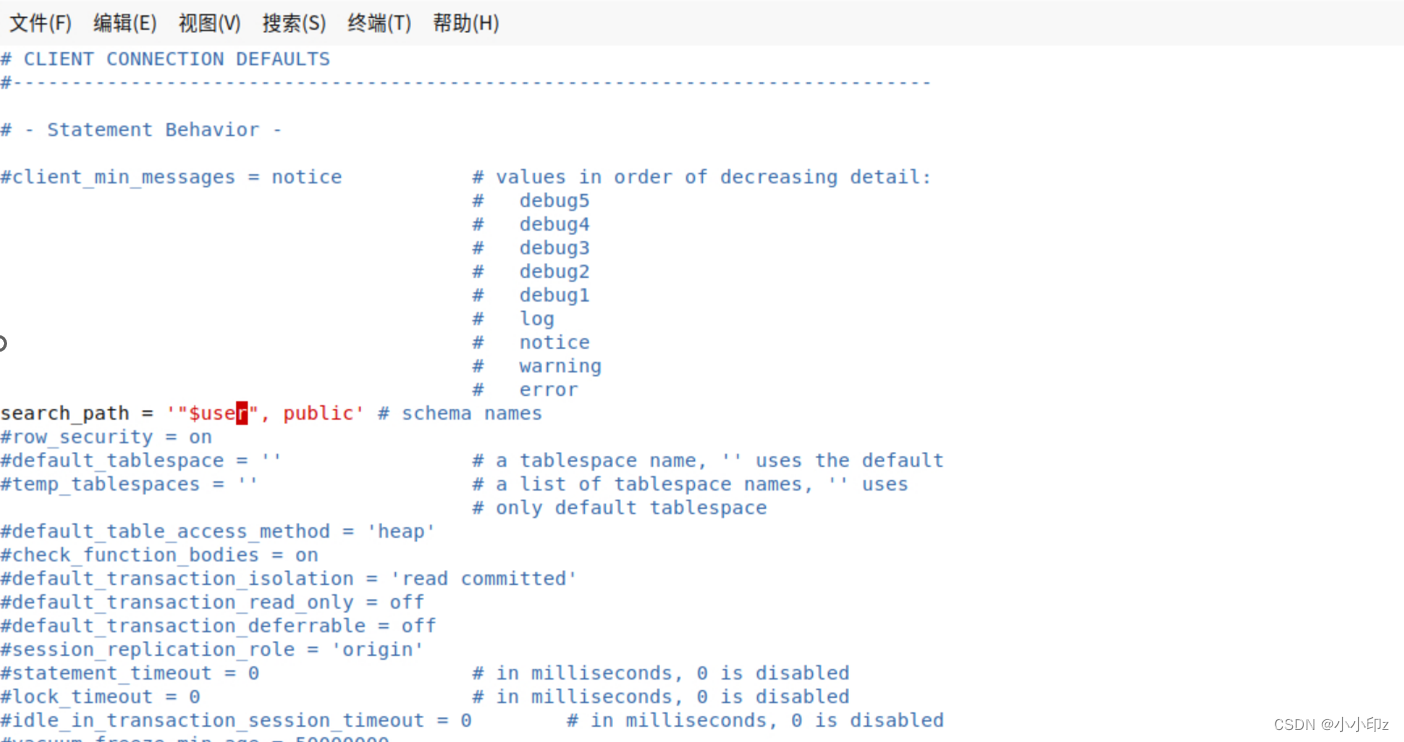Open the 文件(F) file menu
Screen dimensions: 1404x742
pyautogui.click(x=40, y=23)
